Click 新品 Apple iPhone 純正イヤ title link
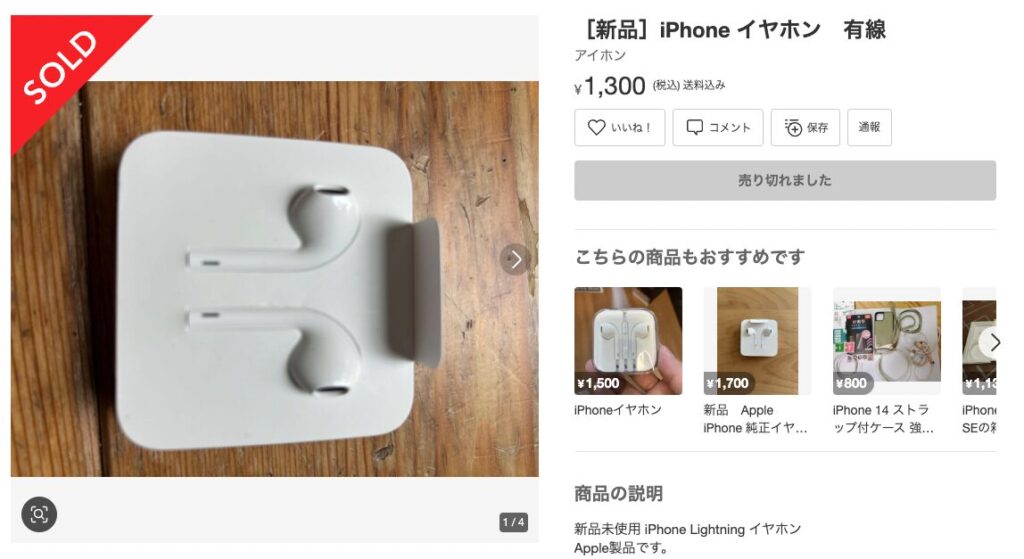 coord(755,419)
